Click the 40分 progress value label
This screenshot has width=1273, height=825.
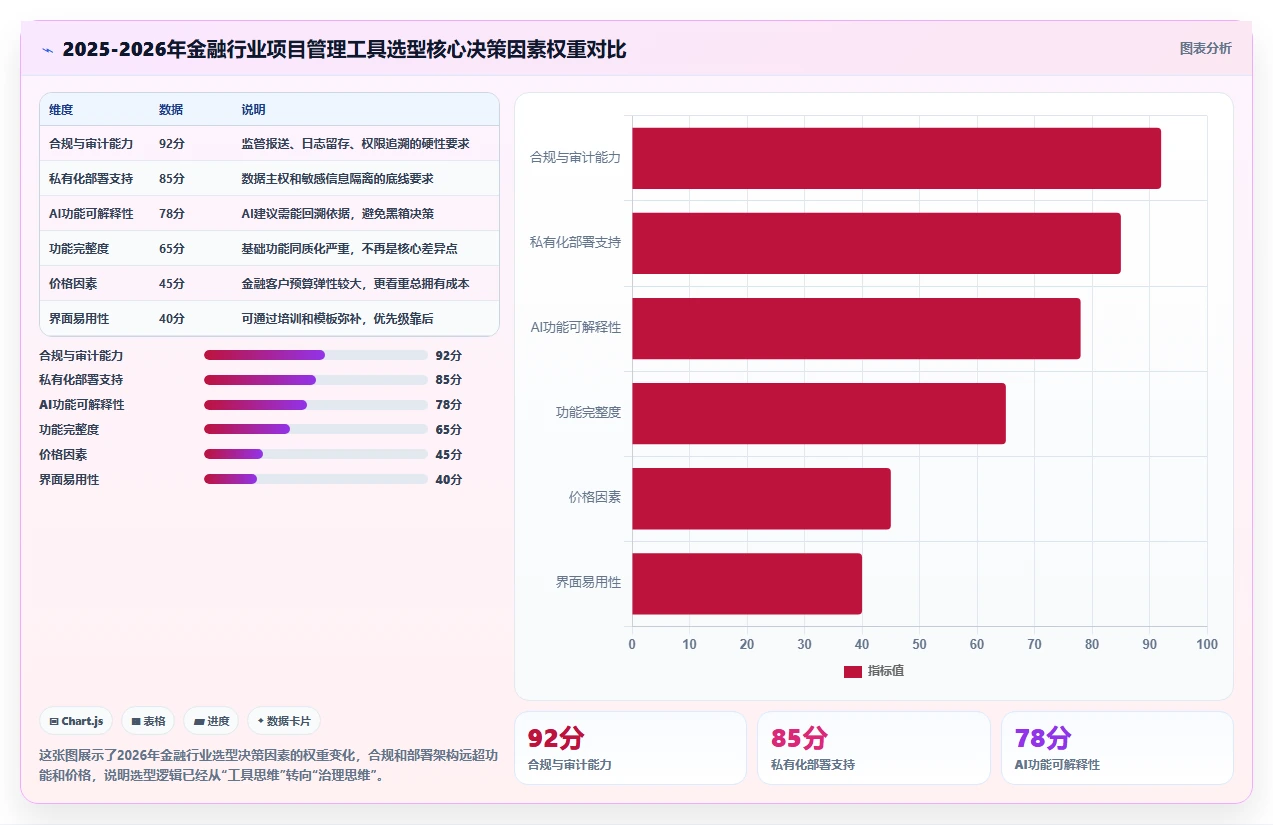coord(449,479)
